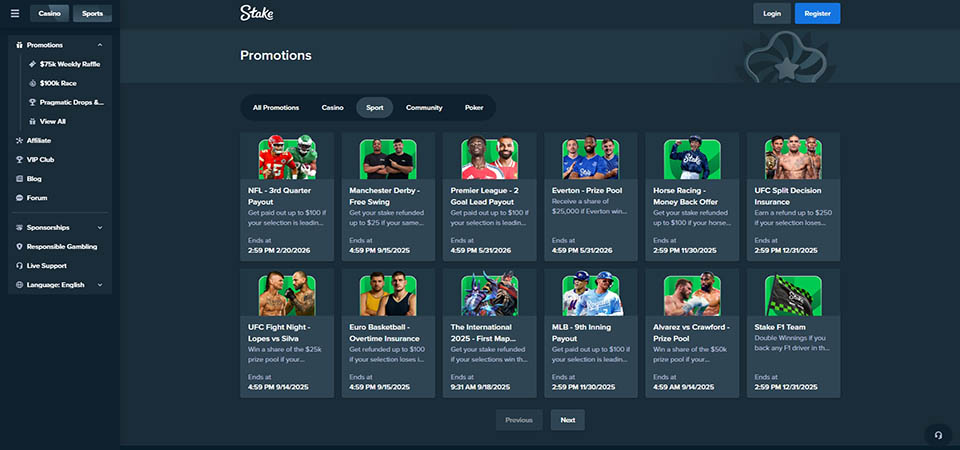Click 'Double Winnings if you back any F1' description
Viewport: 960px width, 450px height.
[791, 343]
